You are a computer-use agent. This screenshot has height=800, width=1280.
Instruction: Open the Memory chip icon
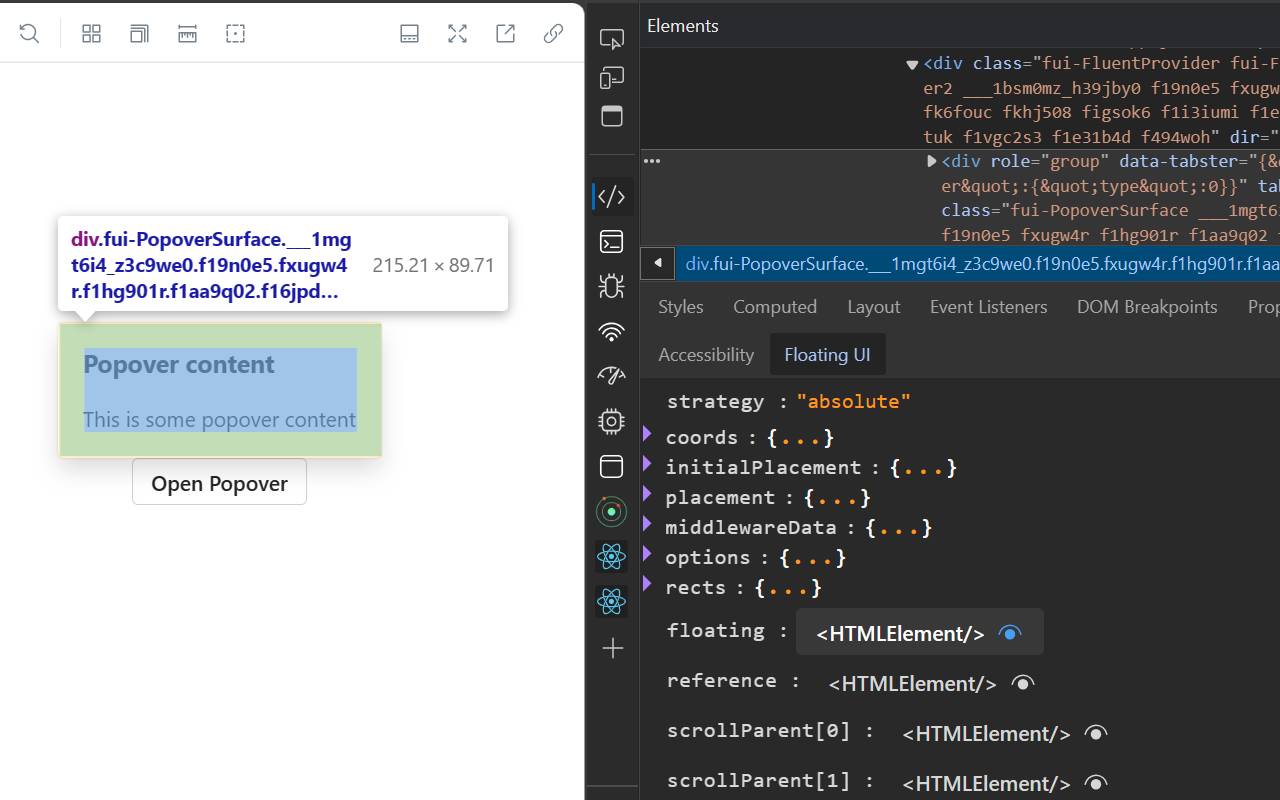pyautogui.click(x=611, y=421)
